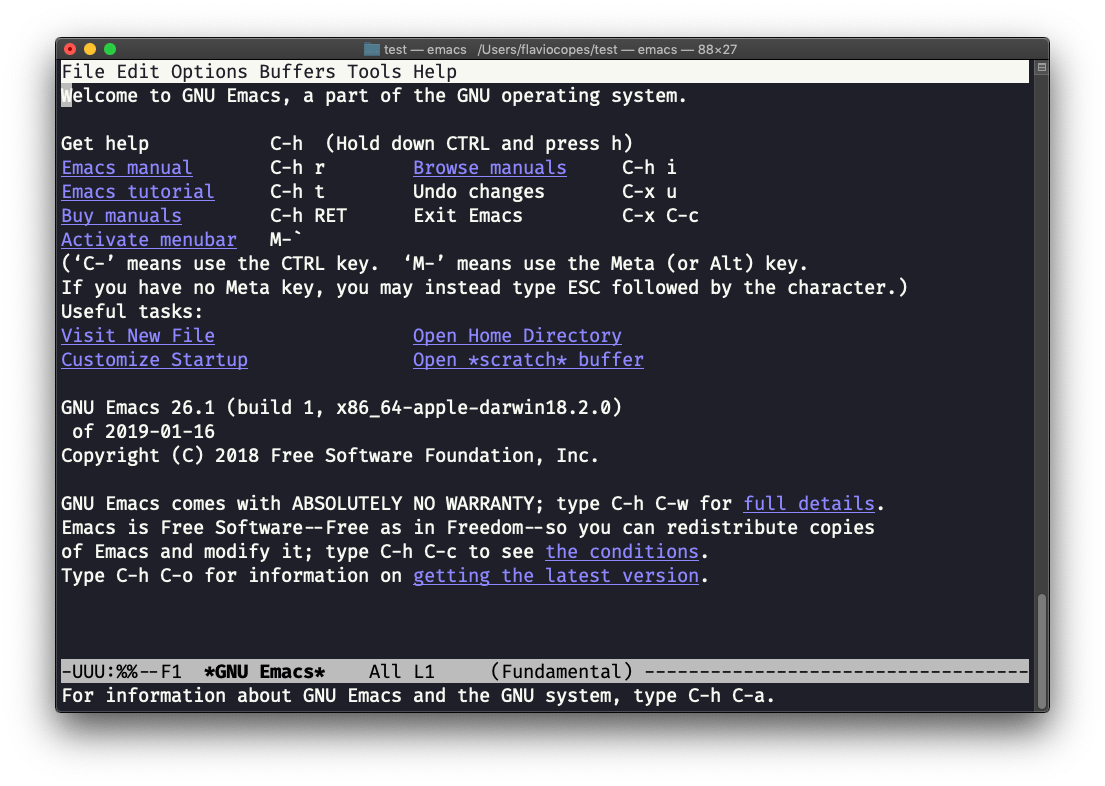This screenshot has height=786, width=1105.
Task: Click the (Fundamental) mode indicator
Action: 562,671
